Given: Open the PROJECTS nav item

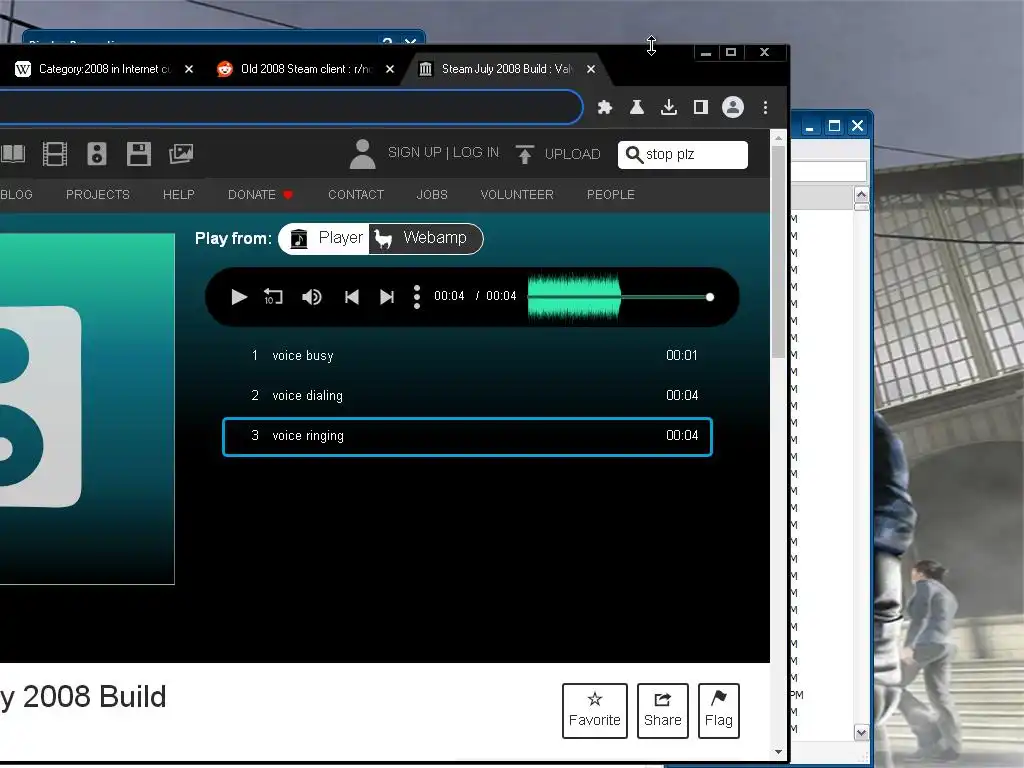Looking at the screenshot, I should tap(98, 195).
